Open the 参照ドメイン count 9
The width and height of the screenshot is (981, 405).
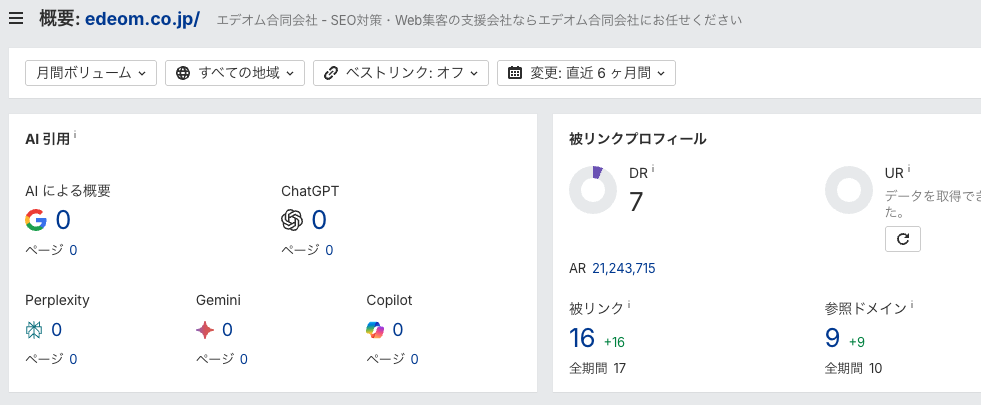point(832,338)
